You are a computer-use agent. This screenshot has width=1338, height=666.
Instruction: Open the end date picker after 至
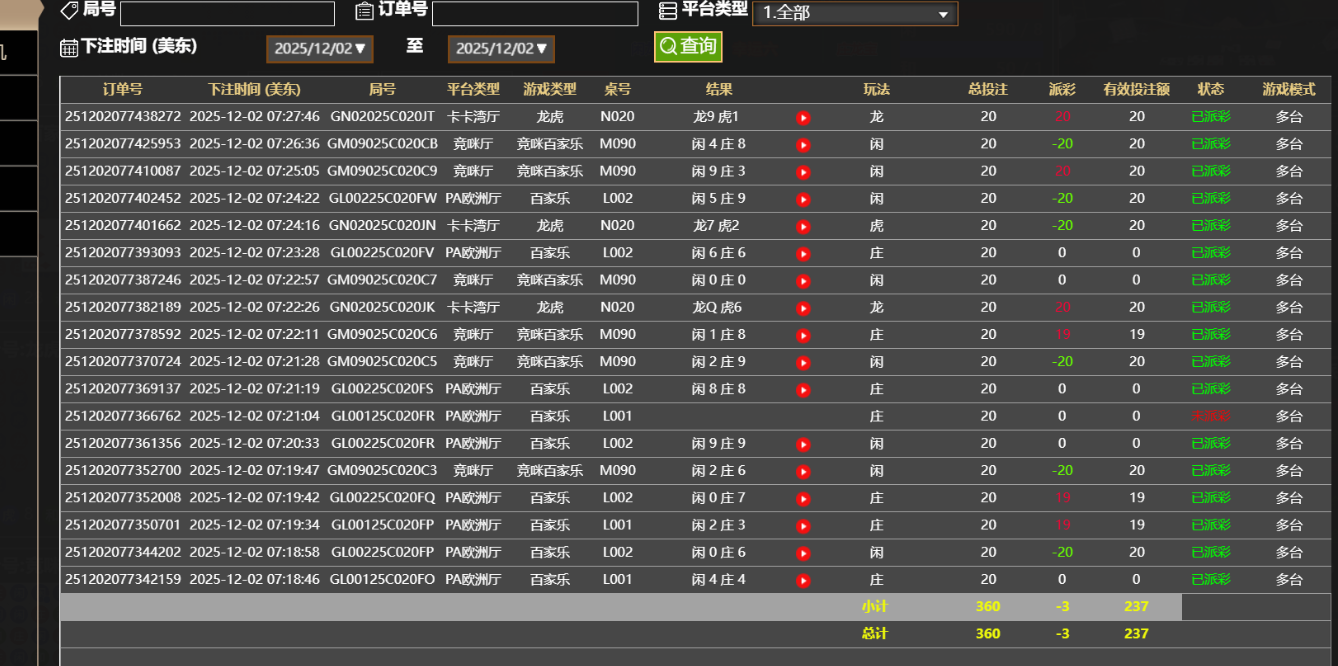pos(501,47)
